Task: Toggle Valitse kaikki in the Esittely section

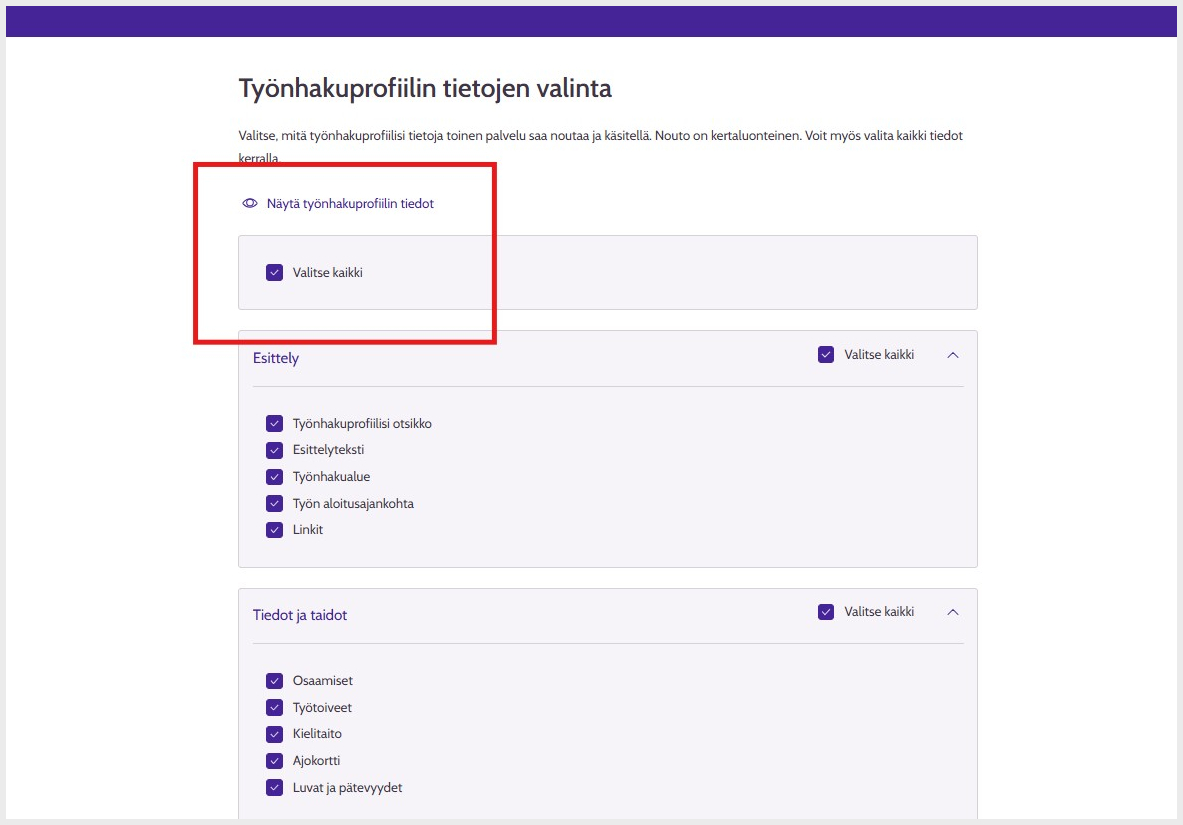Action: point(826,354)
